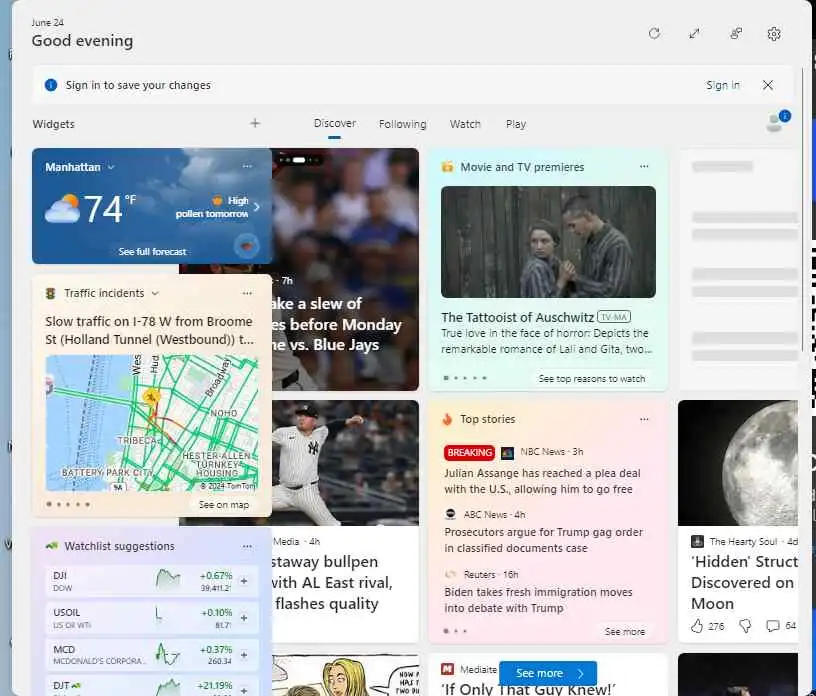Open the share feedback people icon
Viewport: 816px width, 696px height.
tap(735, 34)
